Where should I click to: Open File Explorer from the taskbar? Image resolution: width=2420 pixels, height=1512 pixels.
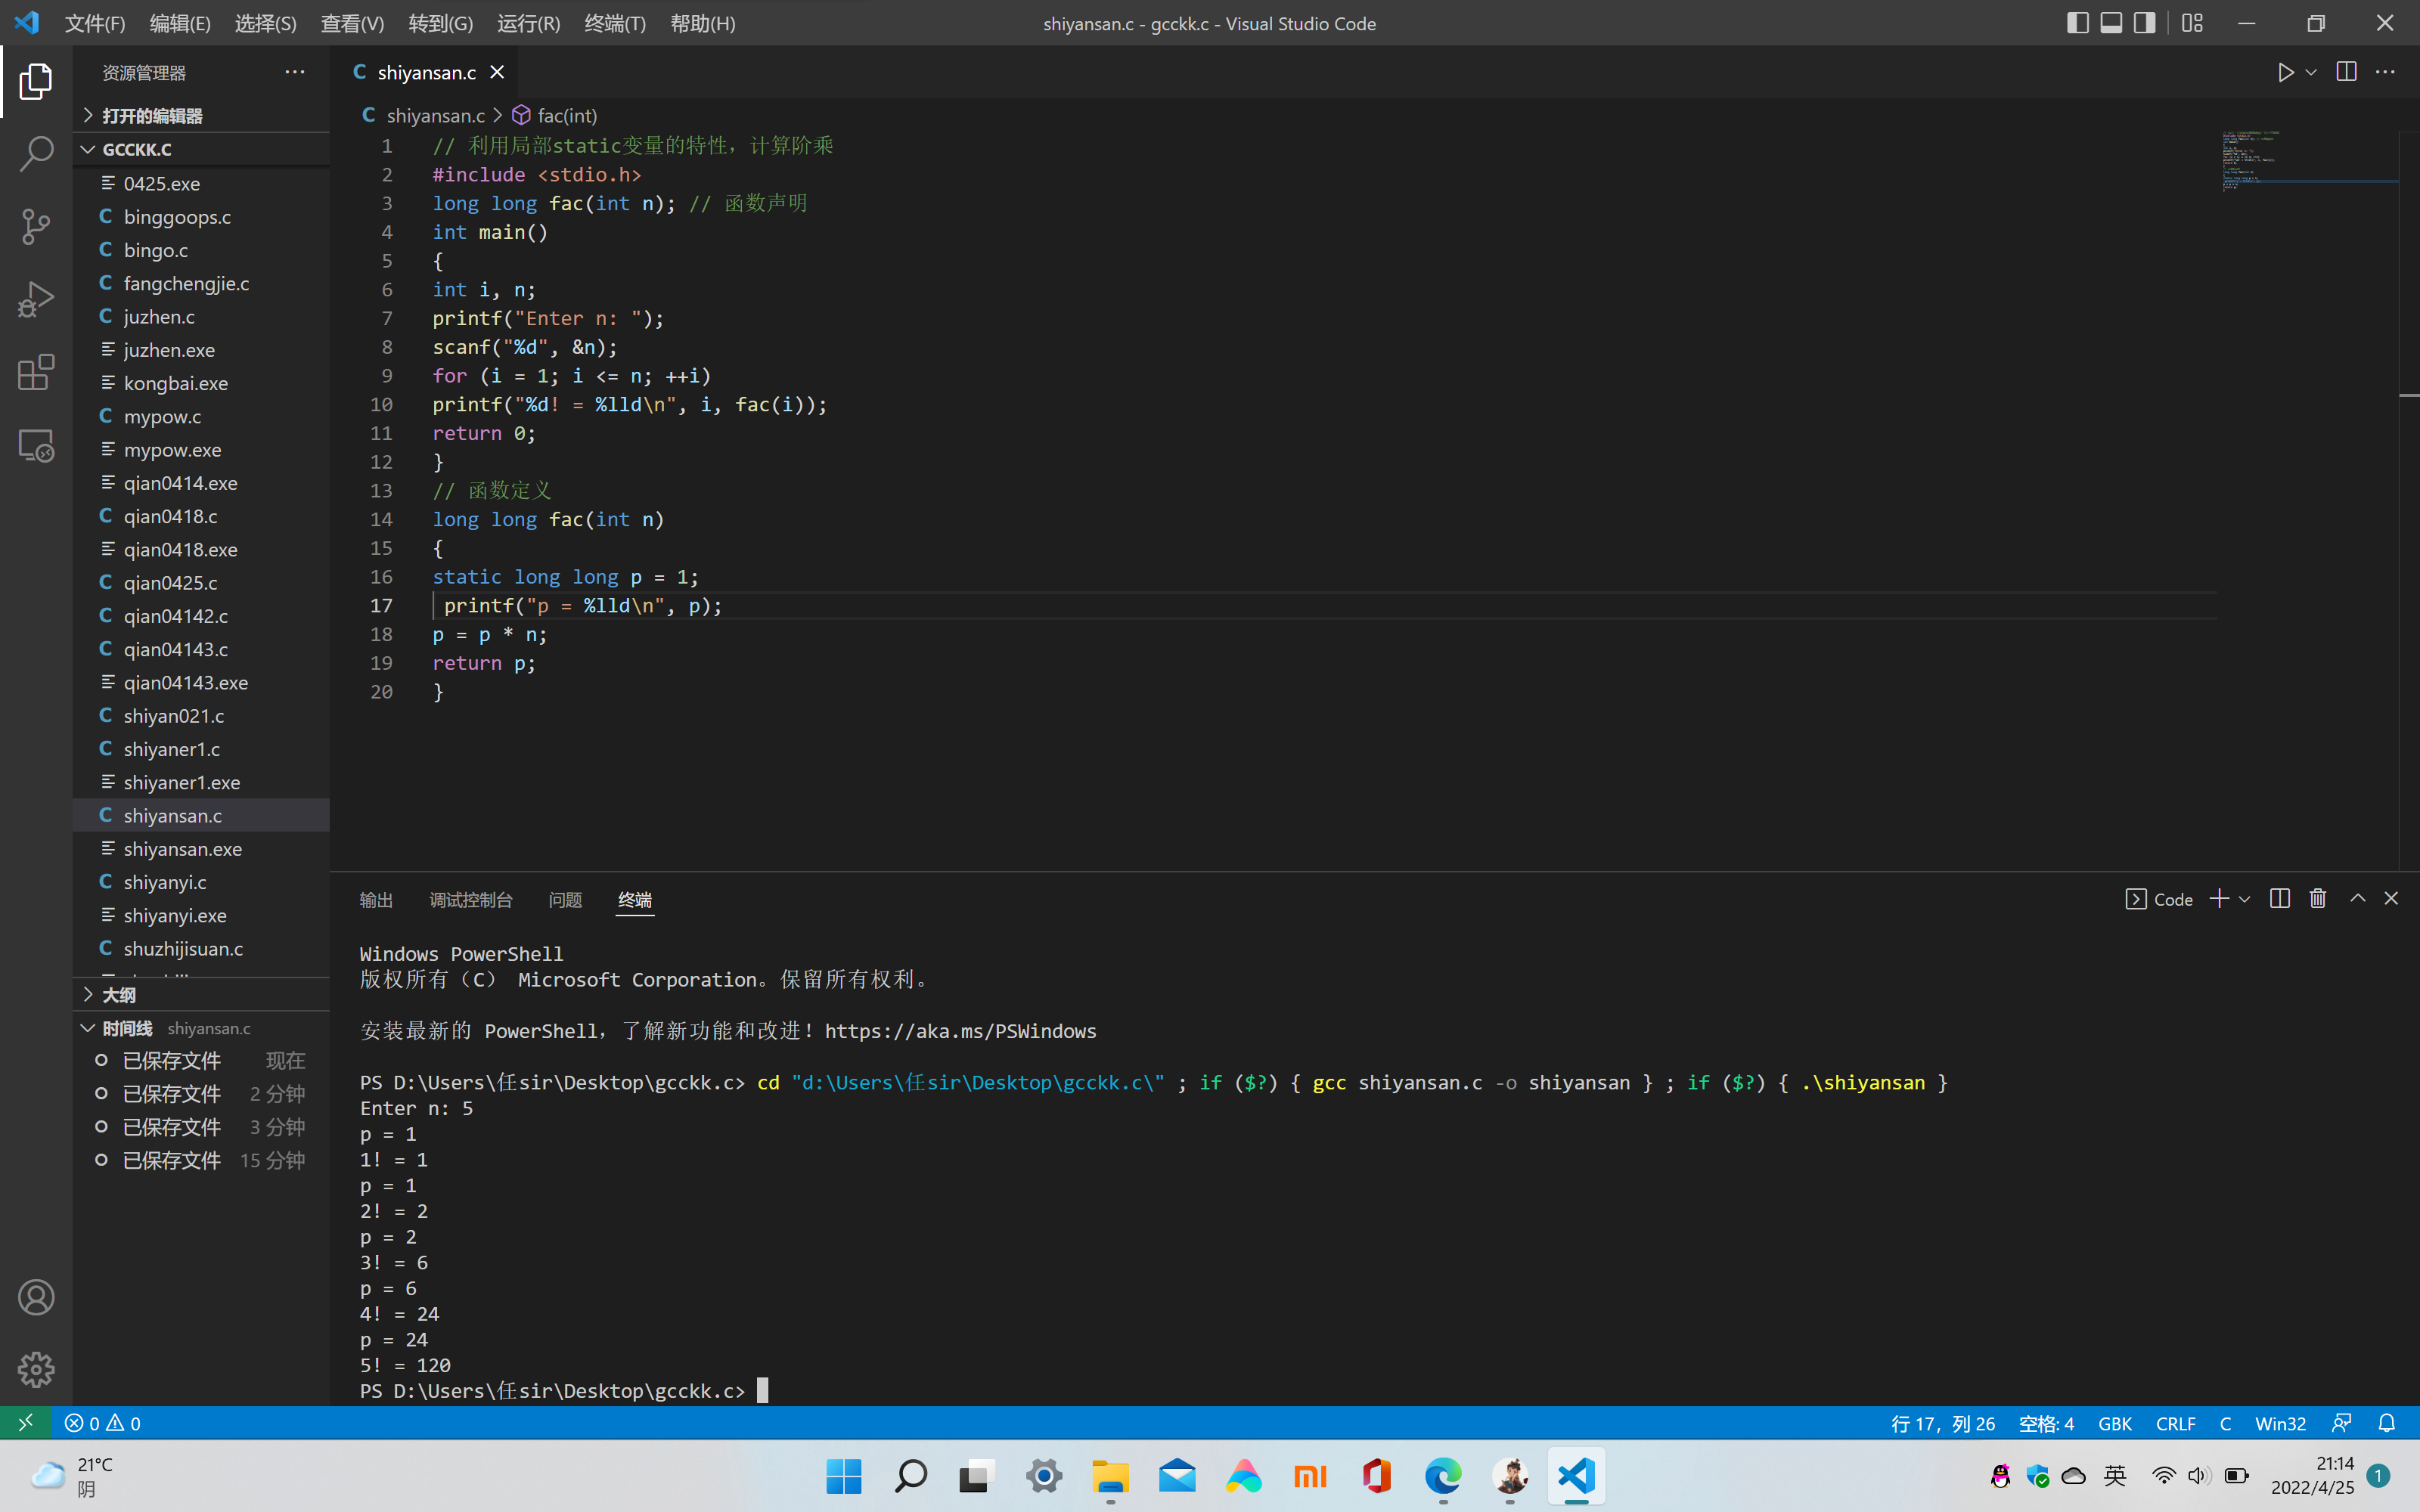[1110, 1476]
